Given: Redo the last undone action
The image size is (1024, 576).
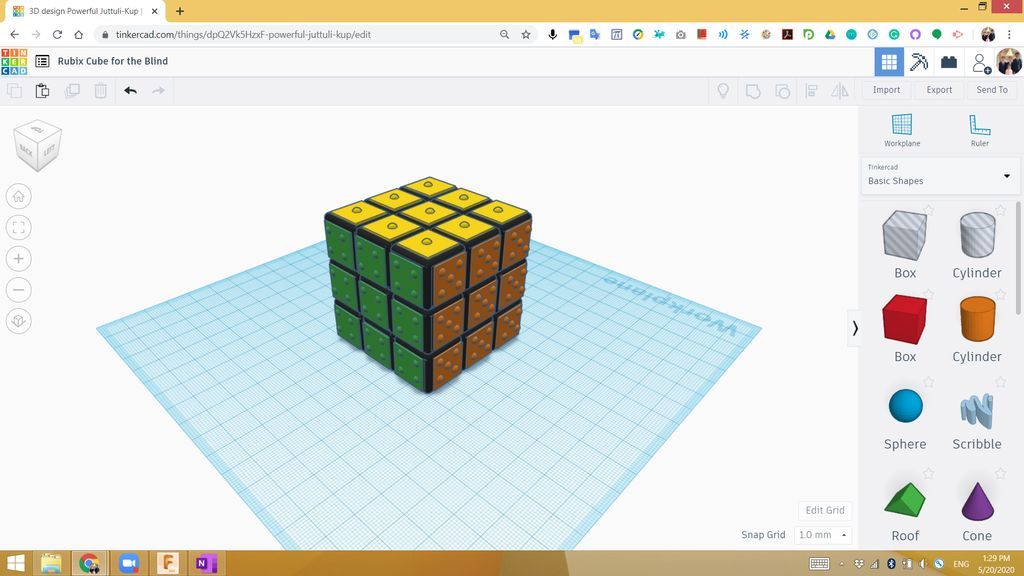Looking at the screenshot, I should [158, 91].
